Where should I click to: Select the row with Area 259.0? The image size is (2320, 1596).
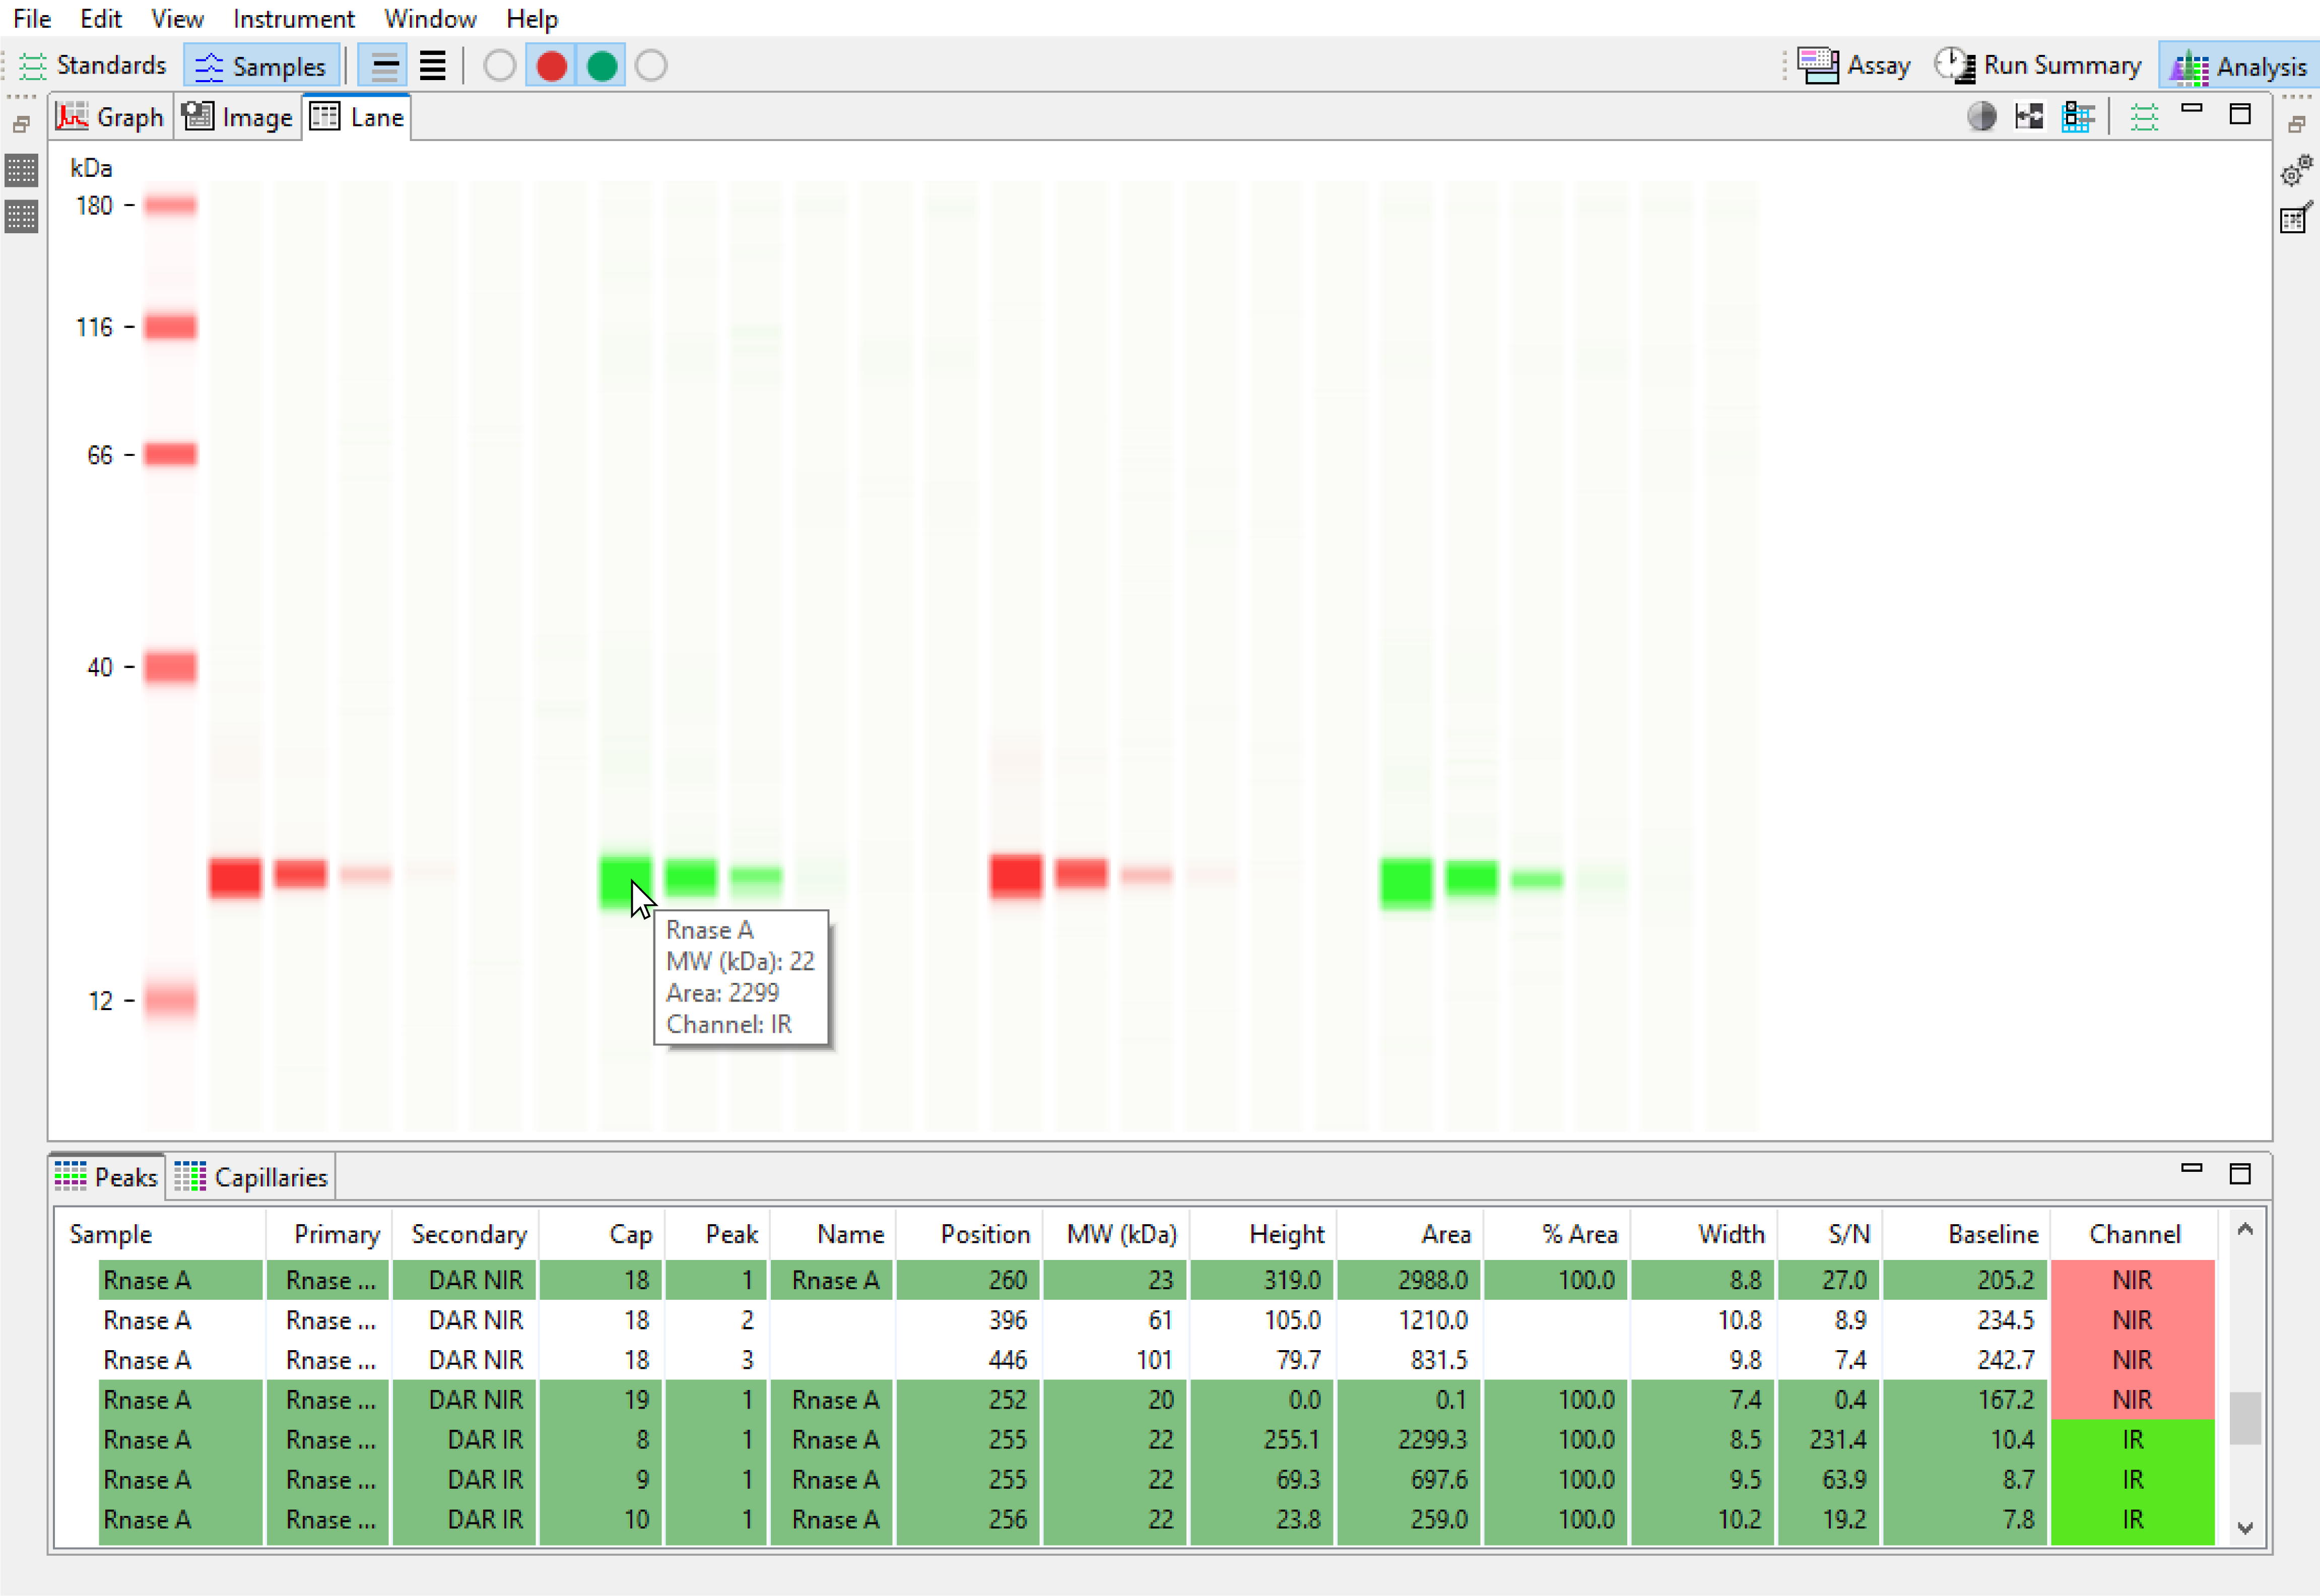(1157, 1520)
